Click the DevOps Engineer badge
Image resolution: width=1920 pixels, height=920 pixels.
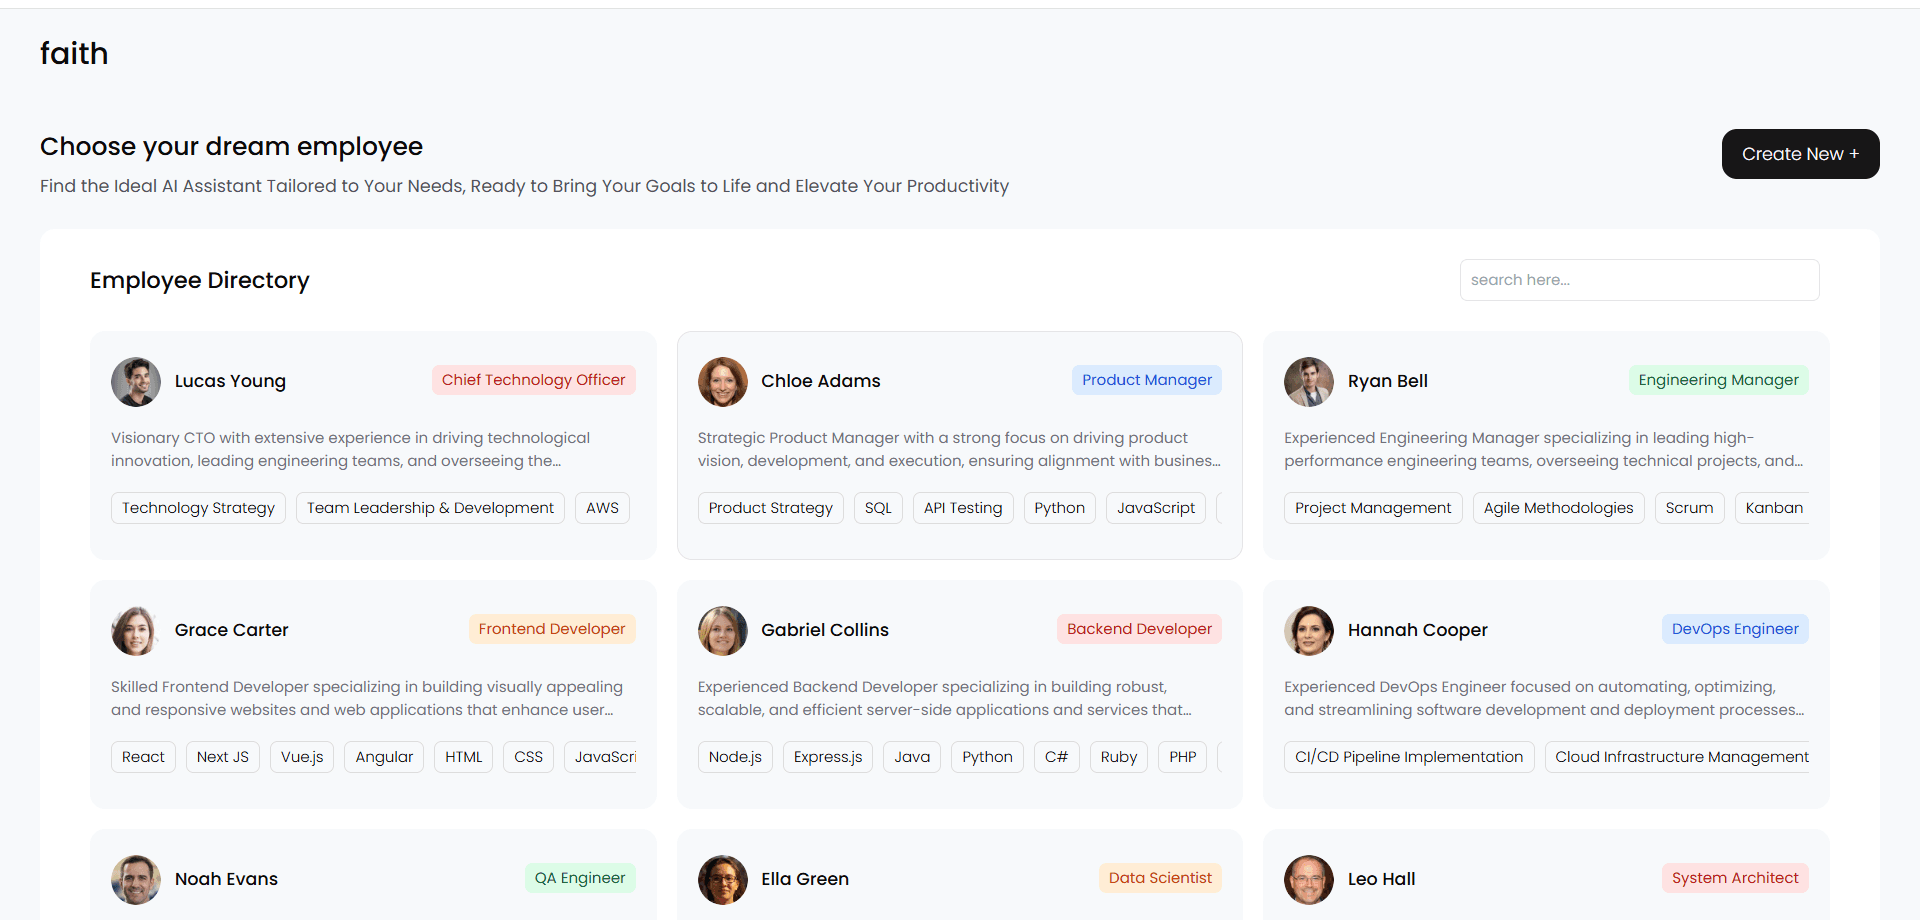coord(1735,629)
